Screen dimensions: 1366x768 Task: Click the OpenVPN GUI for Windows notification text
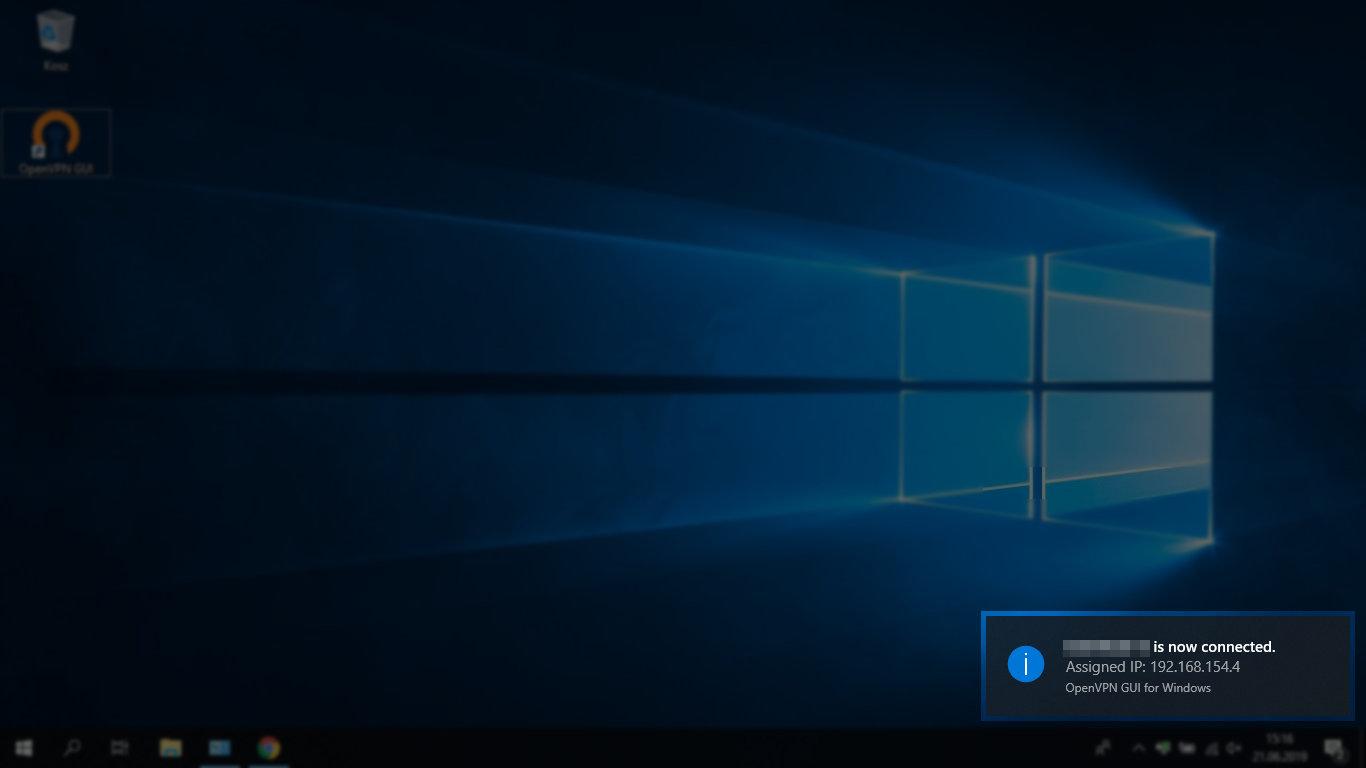(x=1138, y=688)
